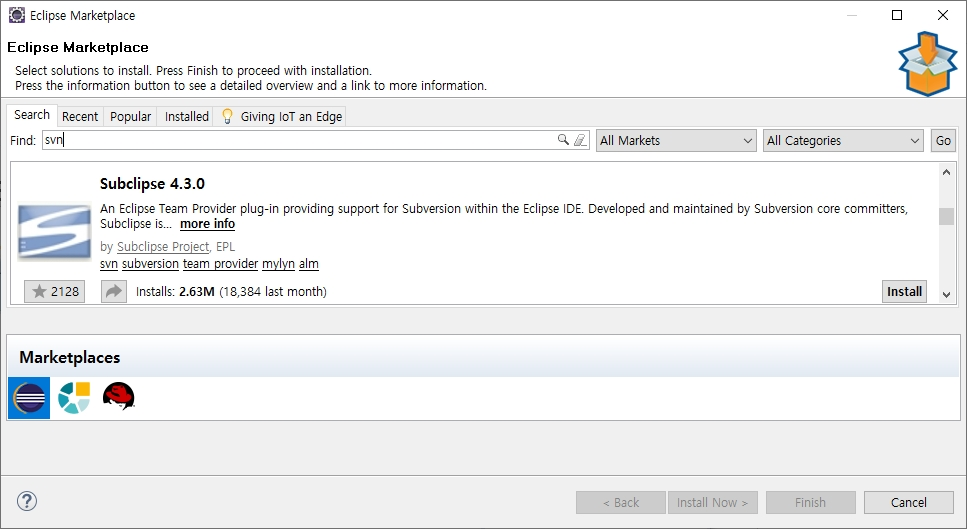This screenshot has width=967, height=529.
Task: Click the team provider tag link
Action: (220, 264)
